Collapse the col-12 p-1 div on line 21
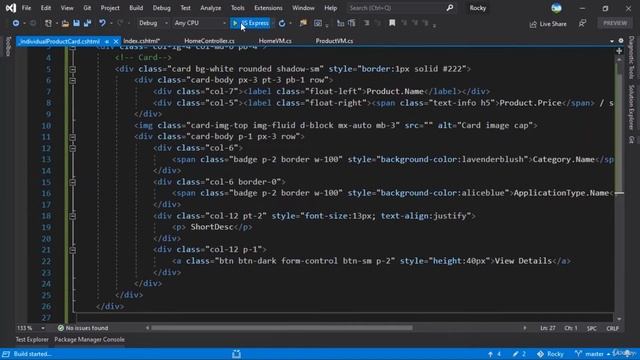The width and height of the screenshot is (640, 360). [x=72, y=250]
